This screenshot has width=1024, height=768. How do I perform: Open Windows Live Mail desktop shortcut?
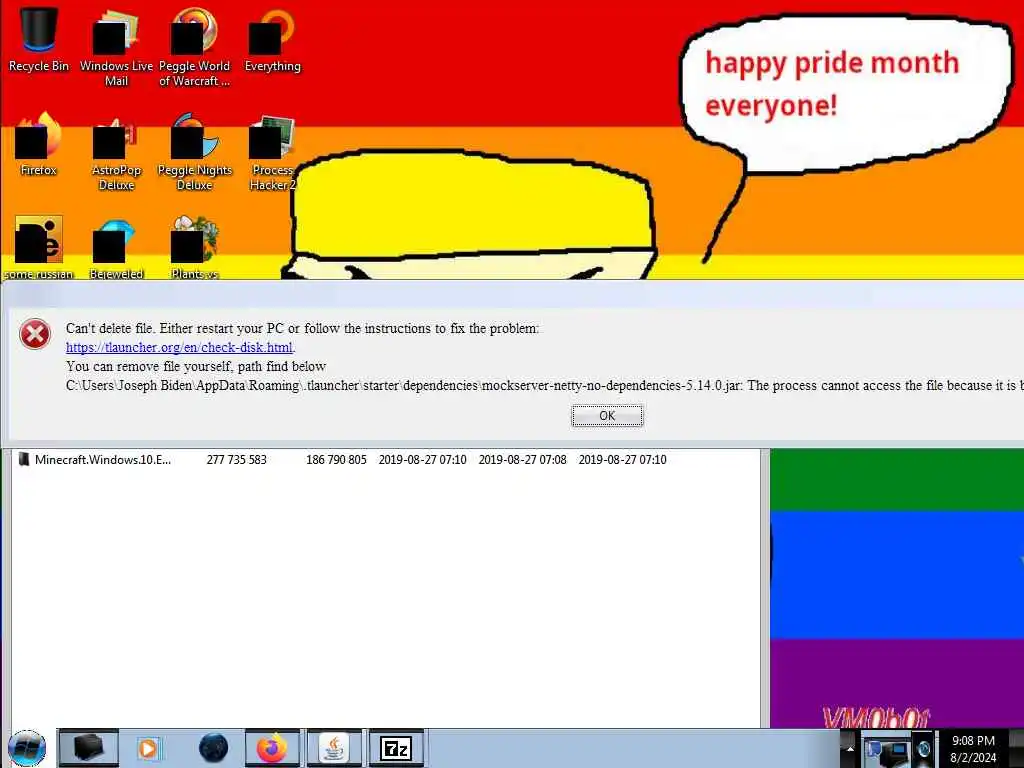116,47
